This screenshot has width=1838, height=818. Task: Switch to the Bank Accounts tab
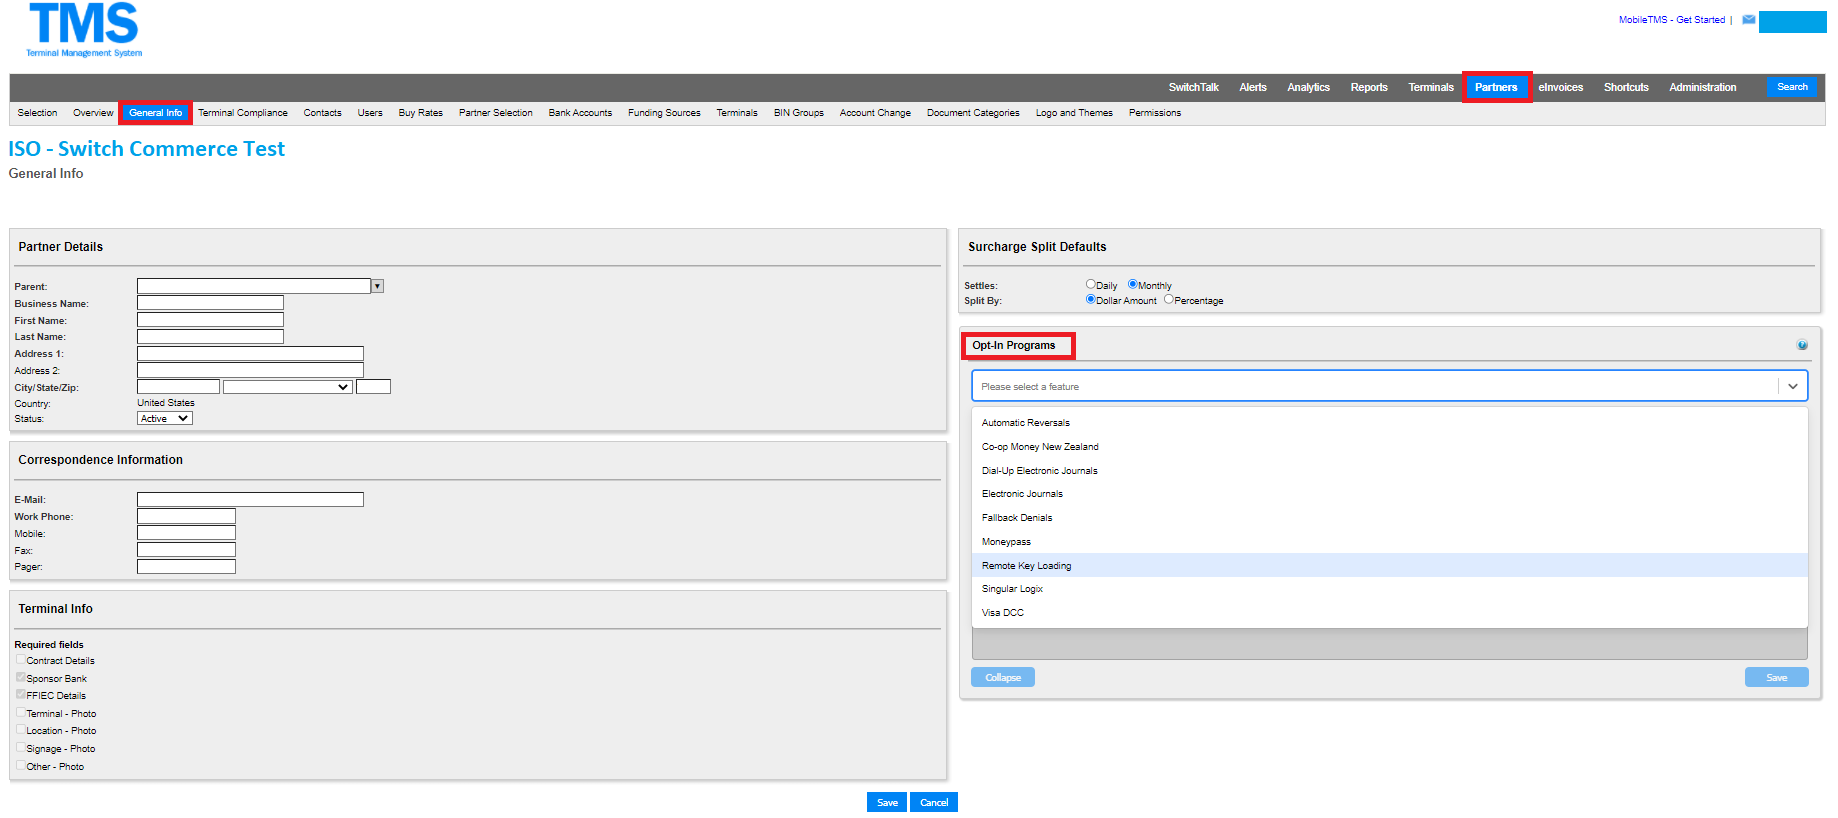coord(580,113)
